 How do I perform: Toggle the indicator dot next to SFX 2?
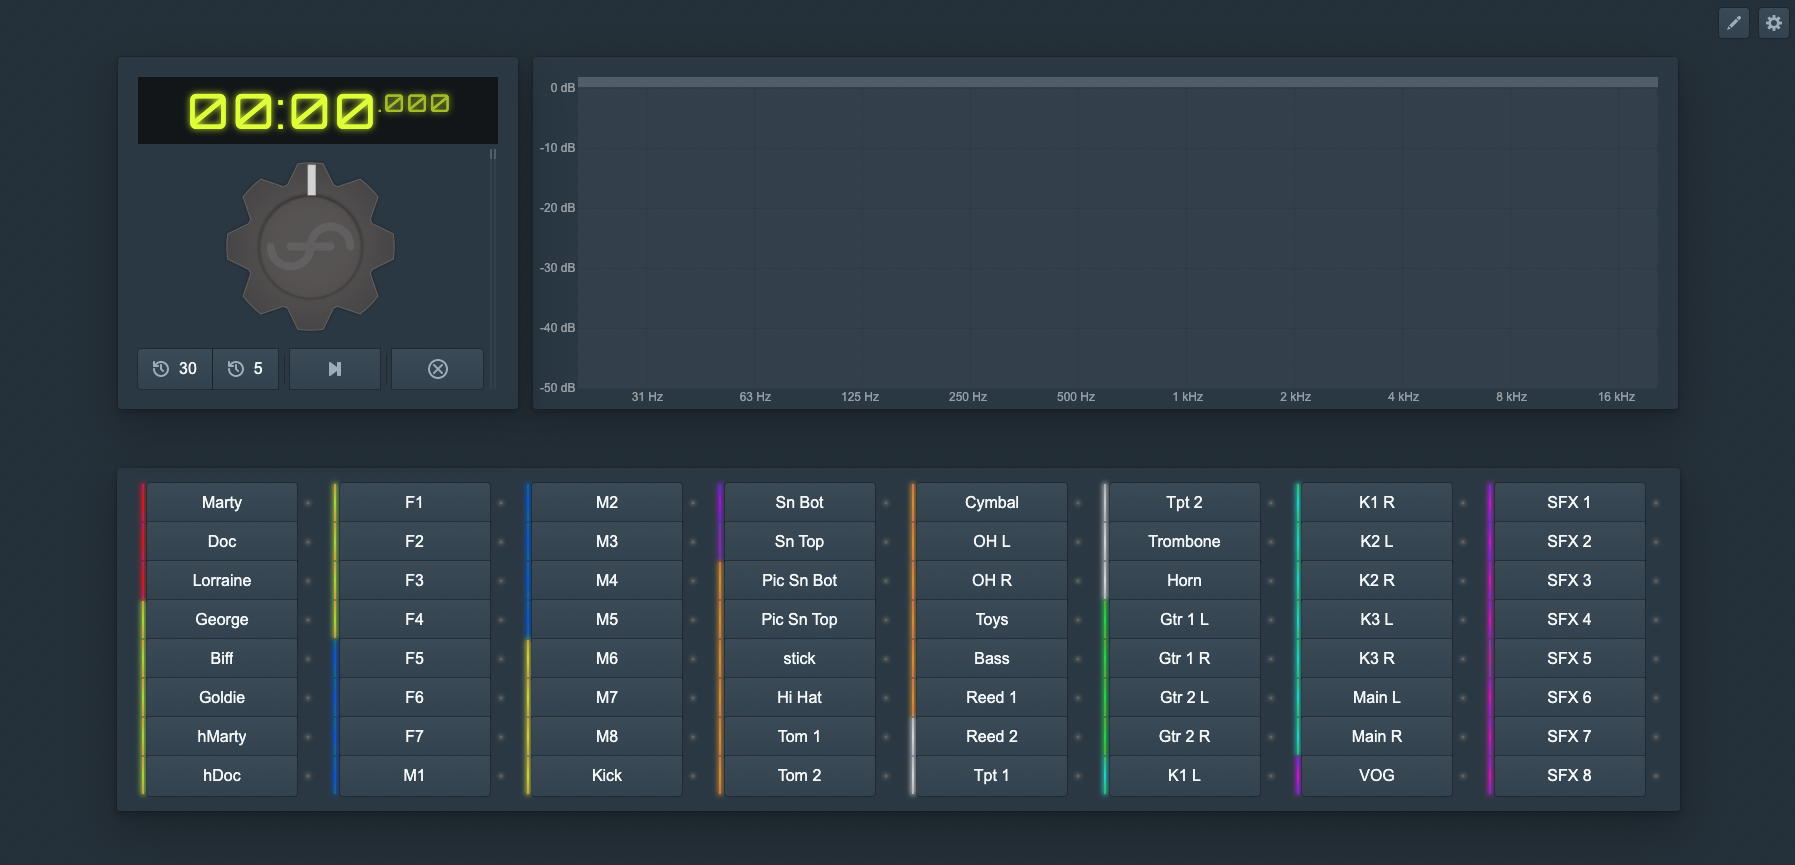click(1656, 542)
